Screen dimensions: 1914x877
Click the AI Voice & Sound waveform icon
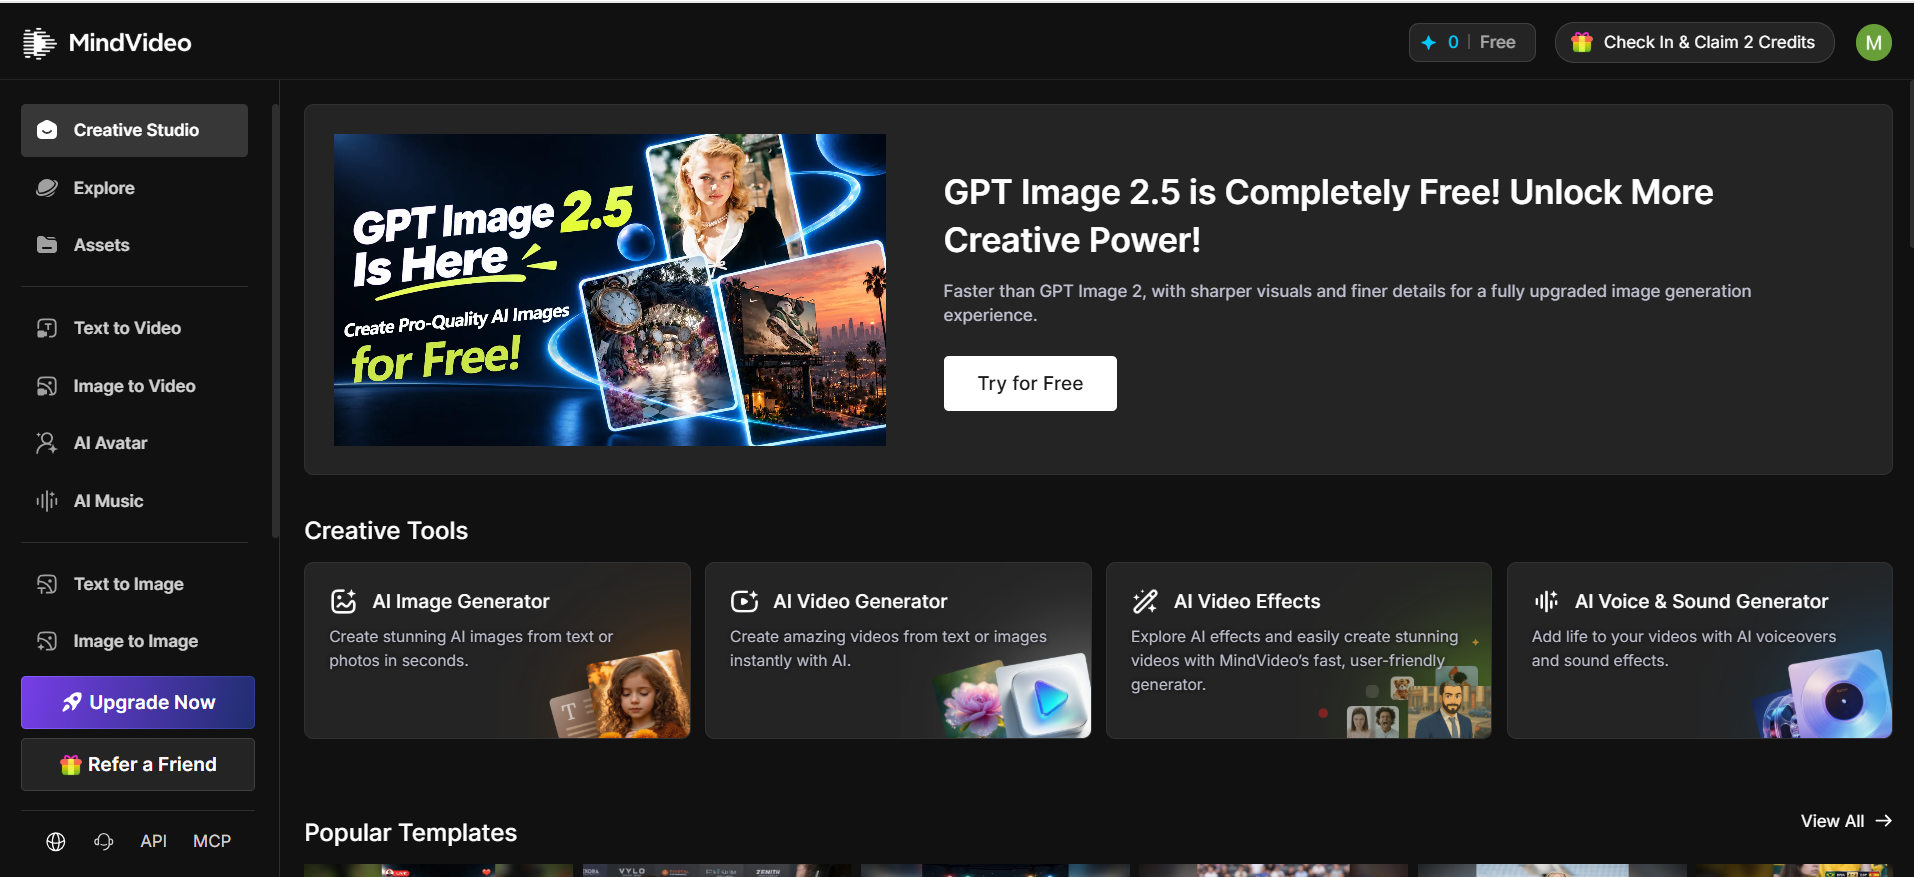tap(1546, 601)
